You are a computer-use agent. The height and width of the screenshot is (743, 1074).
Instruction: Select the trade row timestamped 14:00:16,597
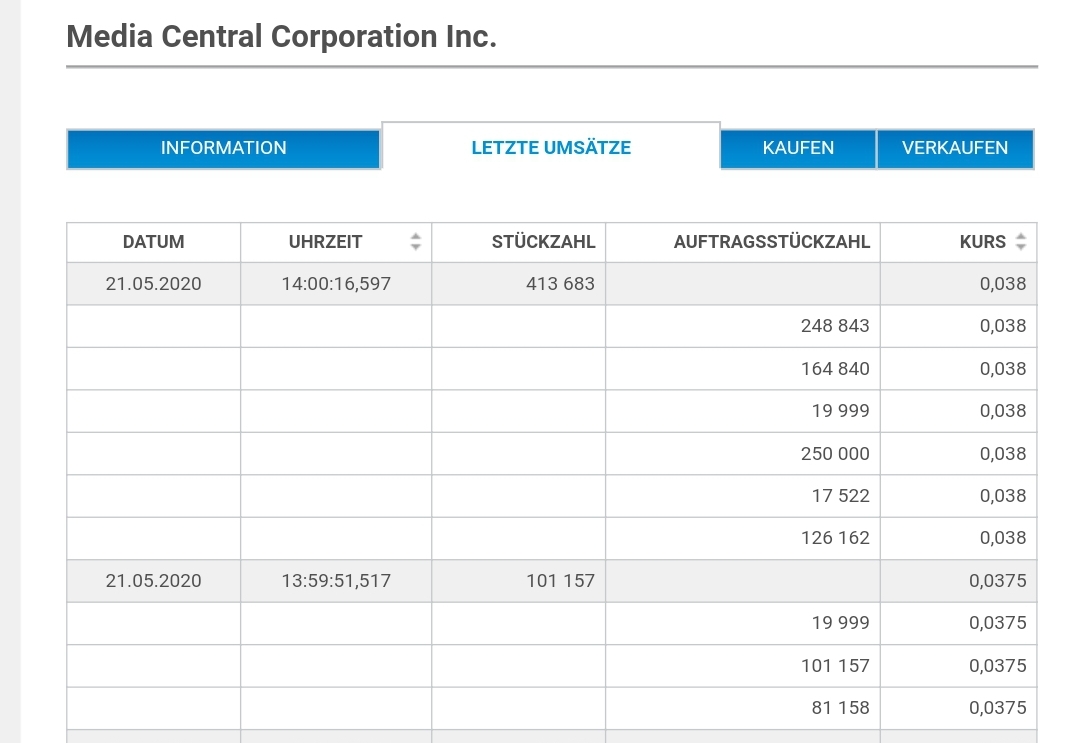tap(336, 283)
